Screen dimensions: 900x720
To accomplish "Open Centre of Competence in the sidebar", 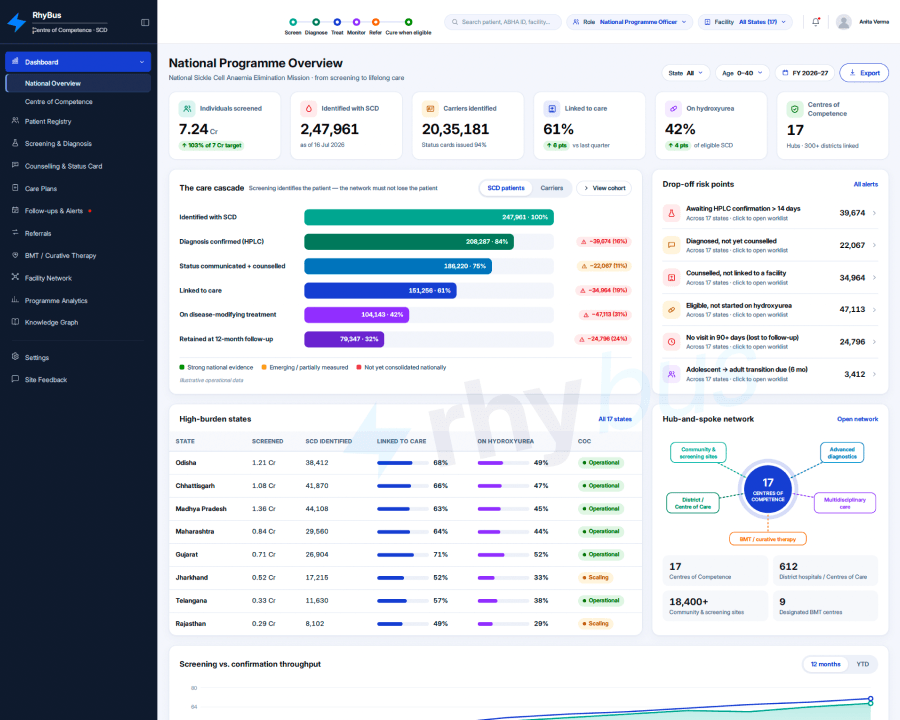I will [x=78, y=102].
